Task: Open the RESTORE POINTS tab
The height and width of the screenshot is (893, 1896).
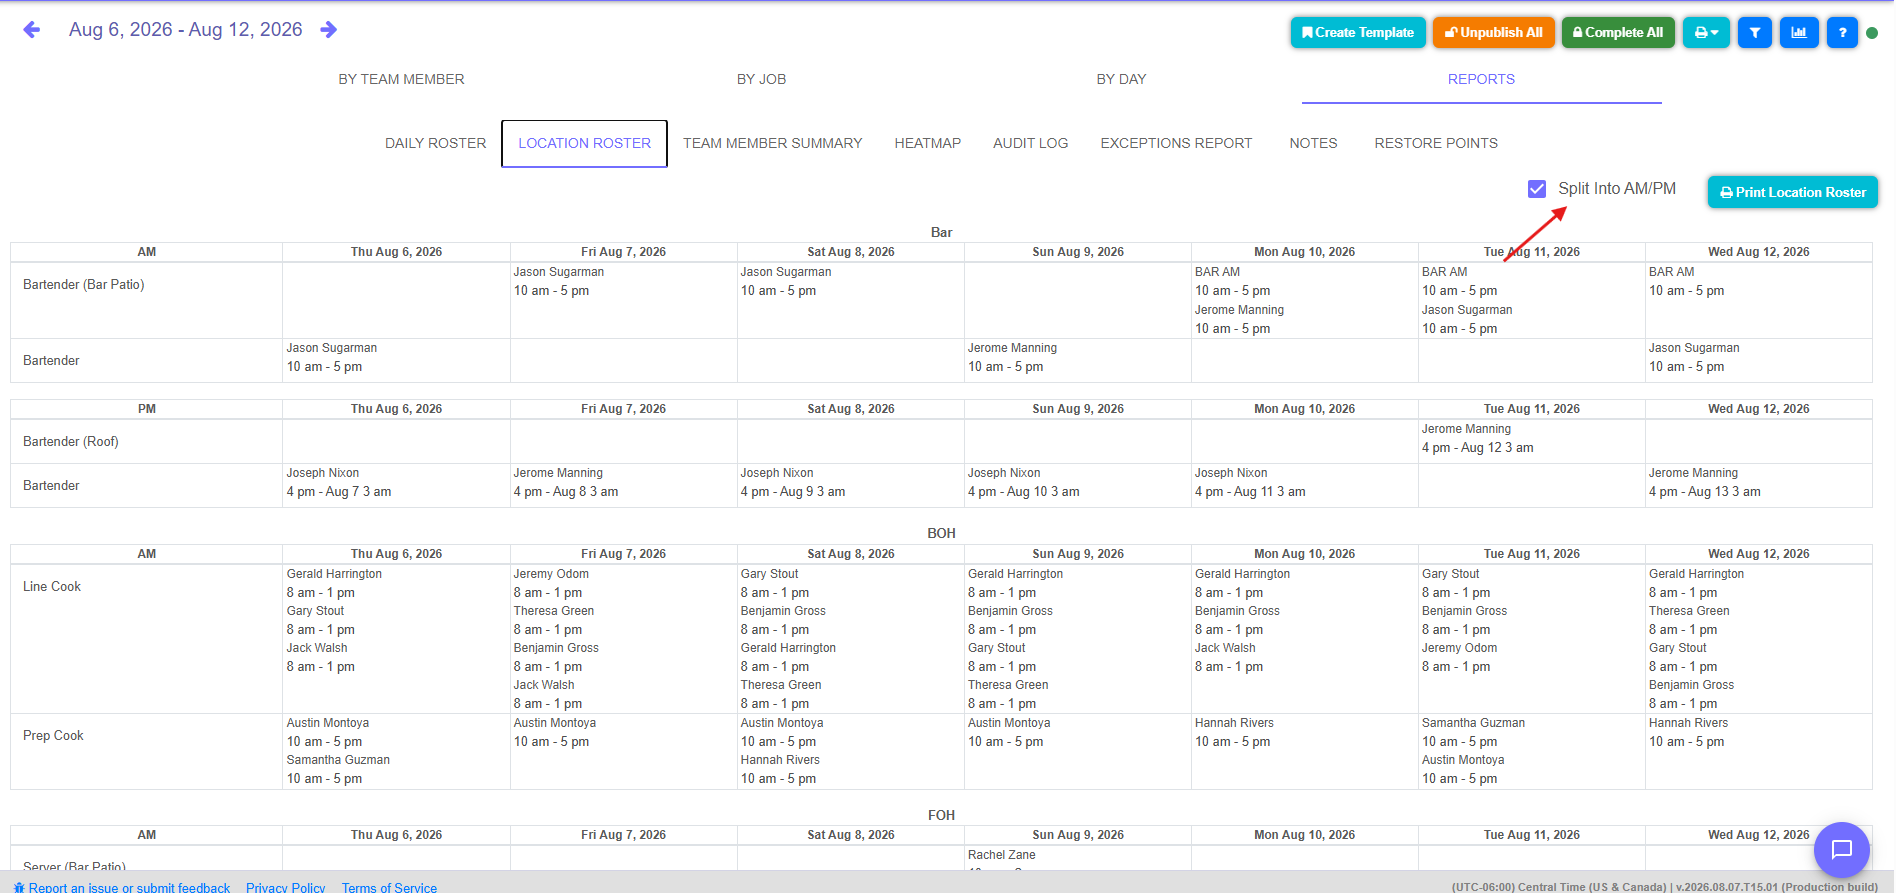Action: point(1436,143)
